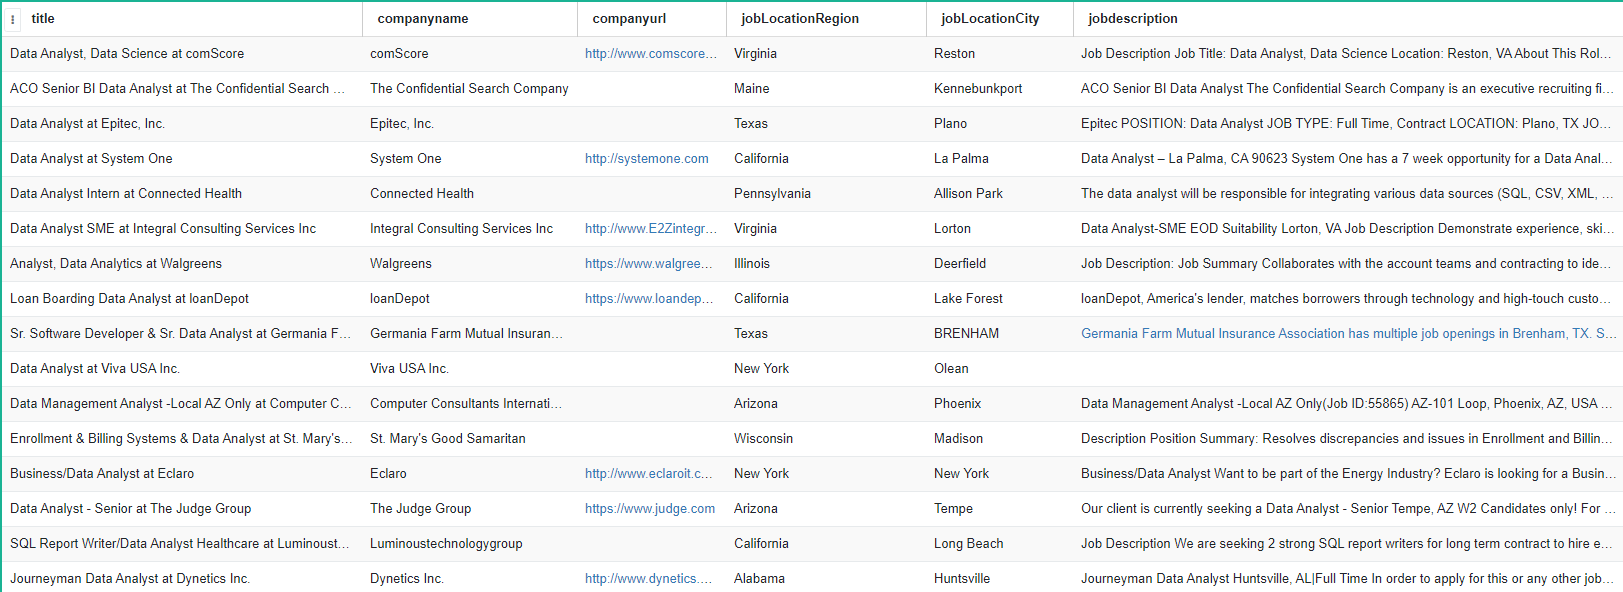Click city cell Huntsville
1623x592 pixels.
coord(962,579)
